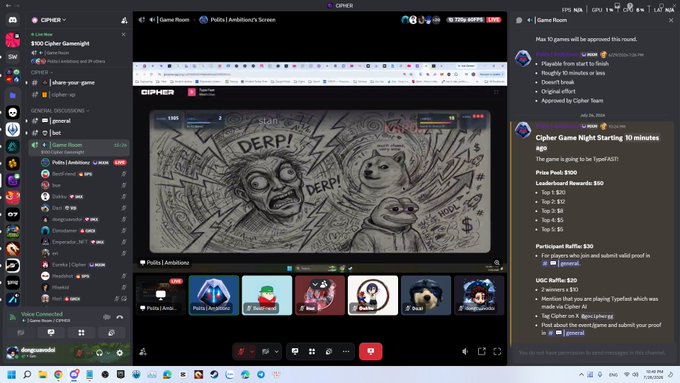The width and height of the screenshot is (680, 383).
Task: Open CIPHER server dropdown menu
Action: pos(54,20)
